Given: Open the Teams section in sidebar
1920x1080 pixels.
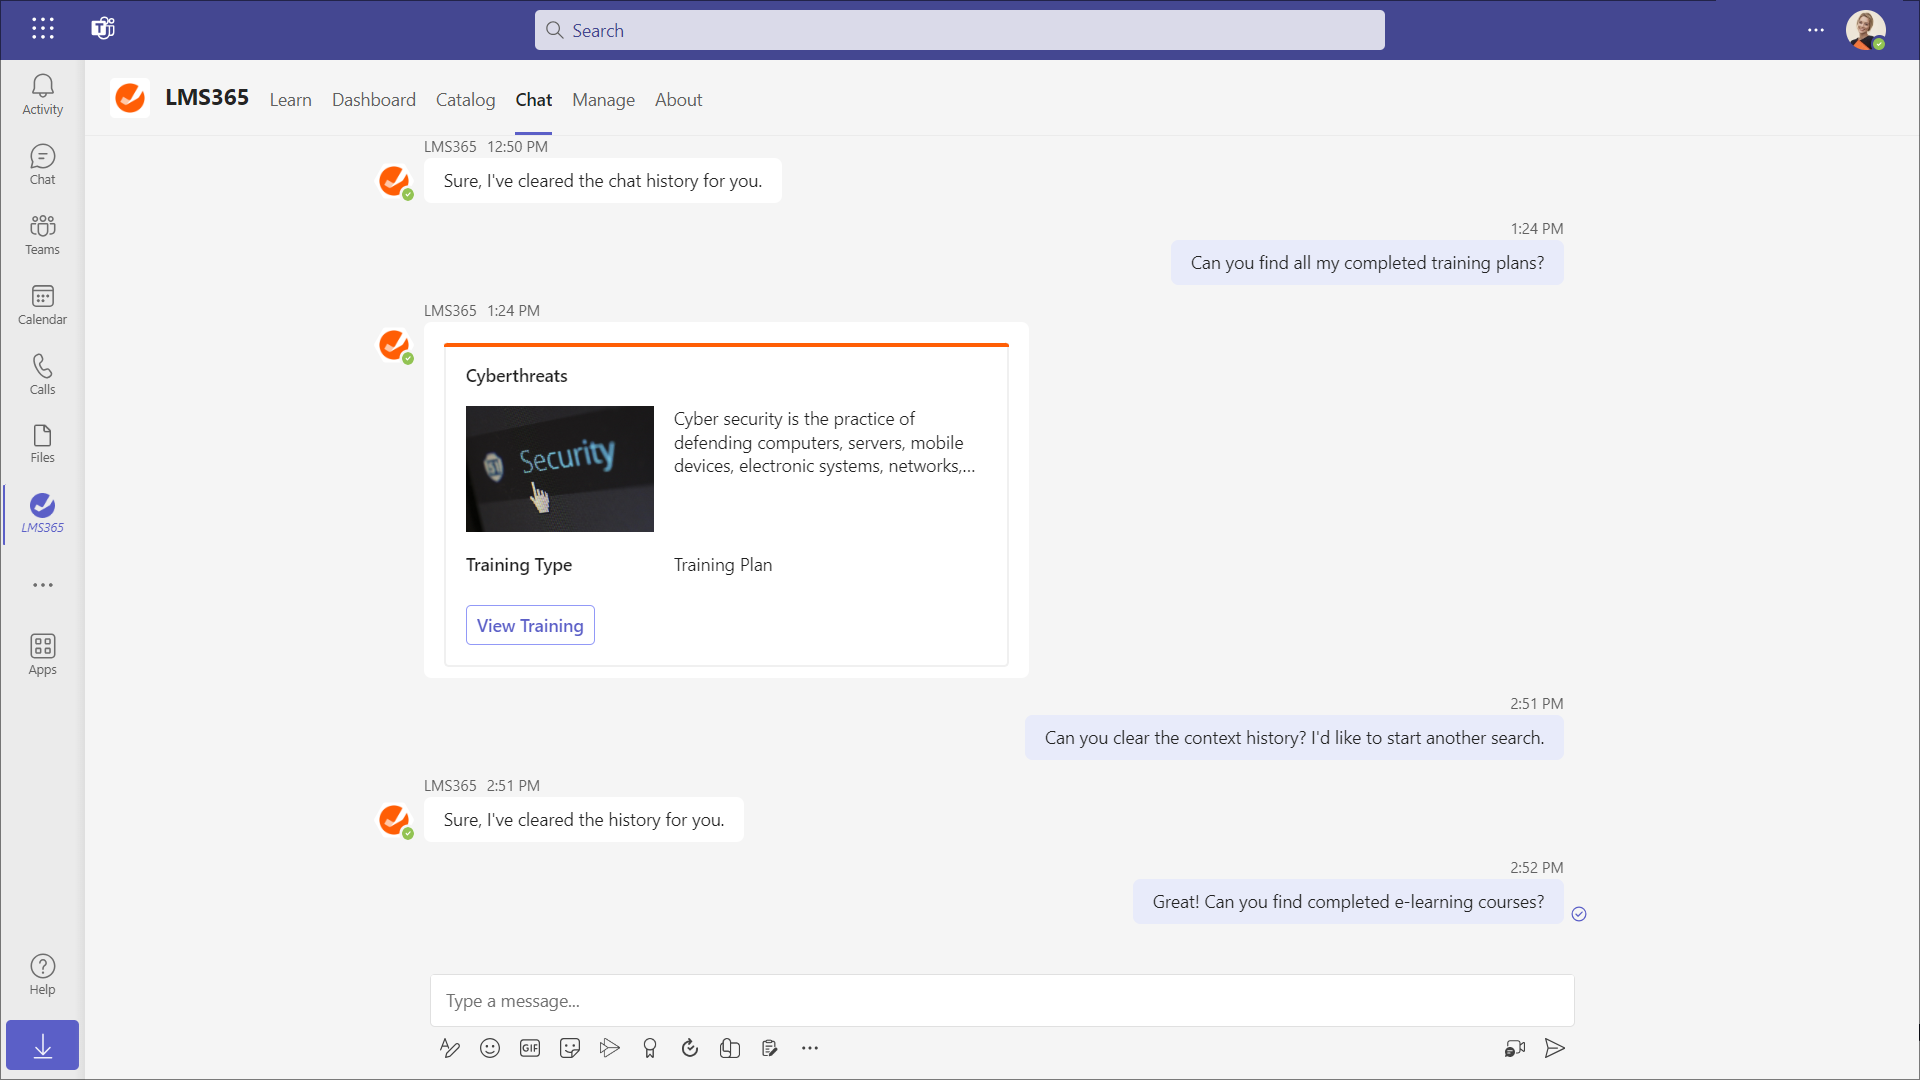Looking at the screenshot, I should (x=42, y=235).
